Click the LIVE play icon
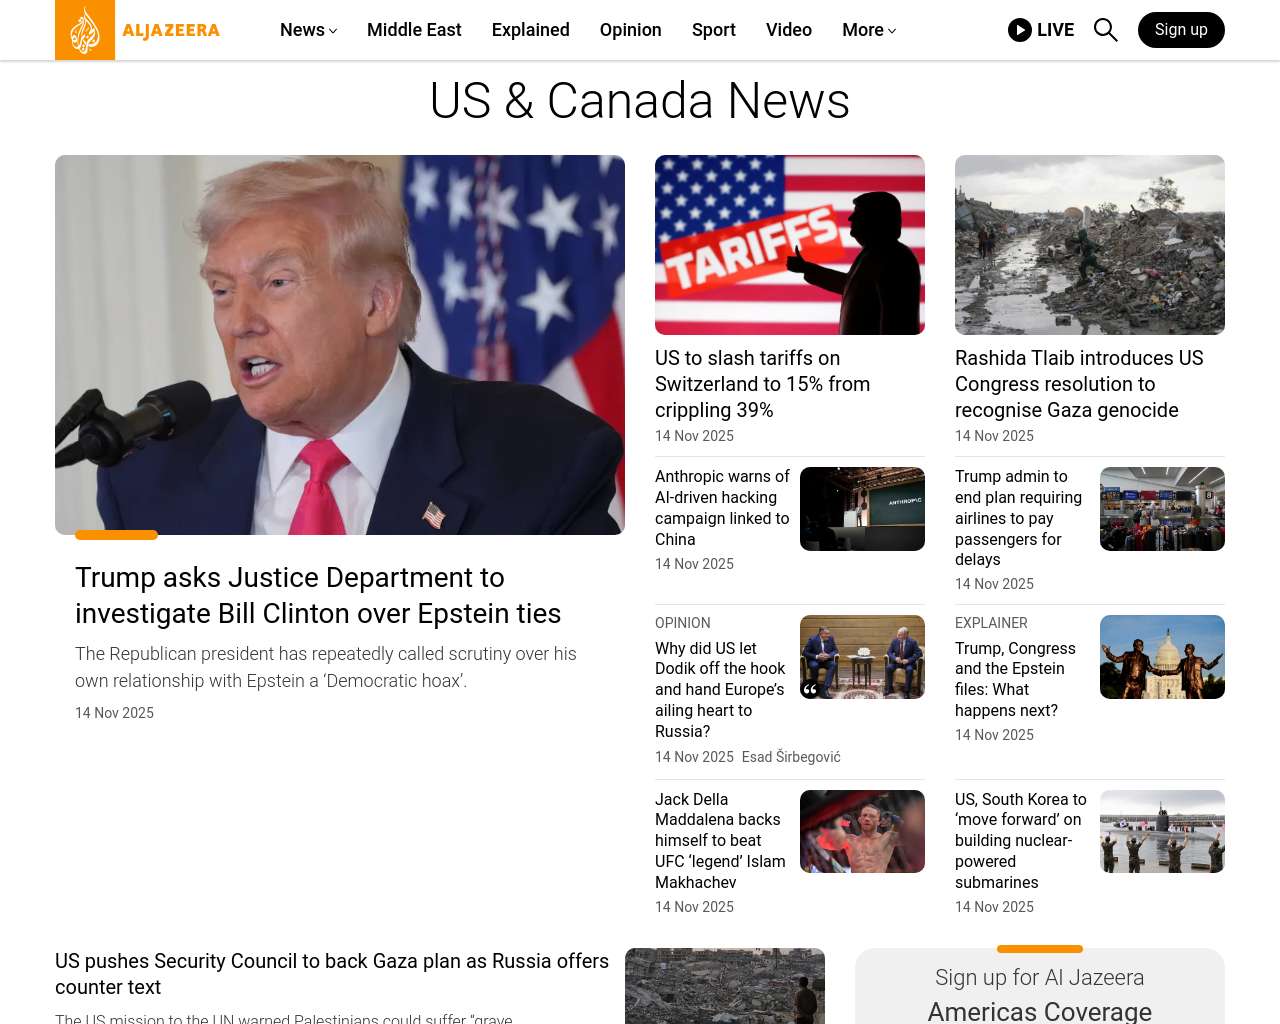1280x1024 pixels. pos(1020,30)
